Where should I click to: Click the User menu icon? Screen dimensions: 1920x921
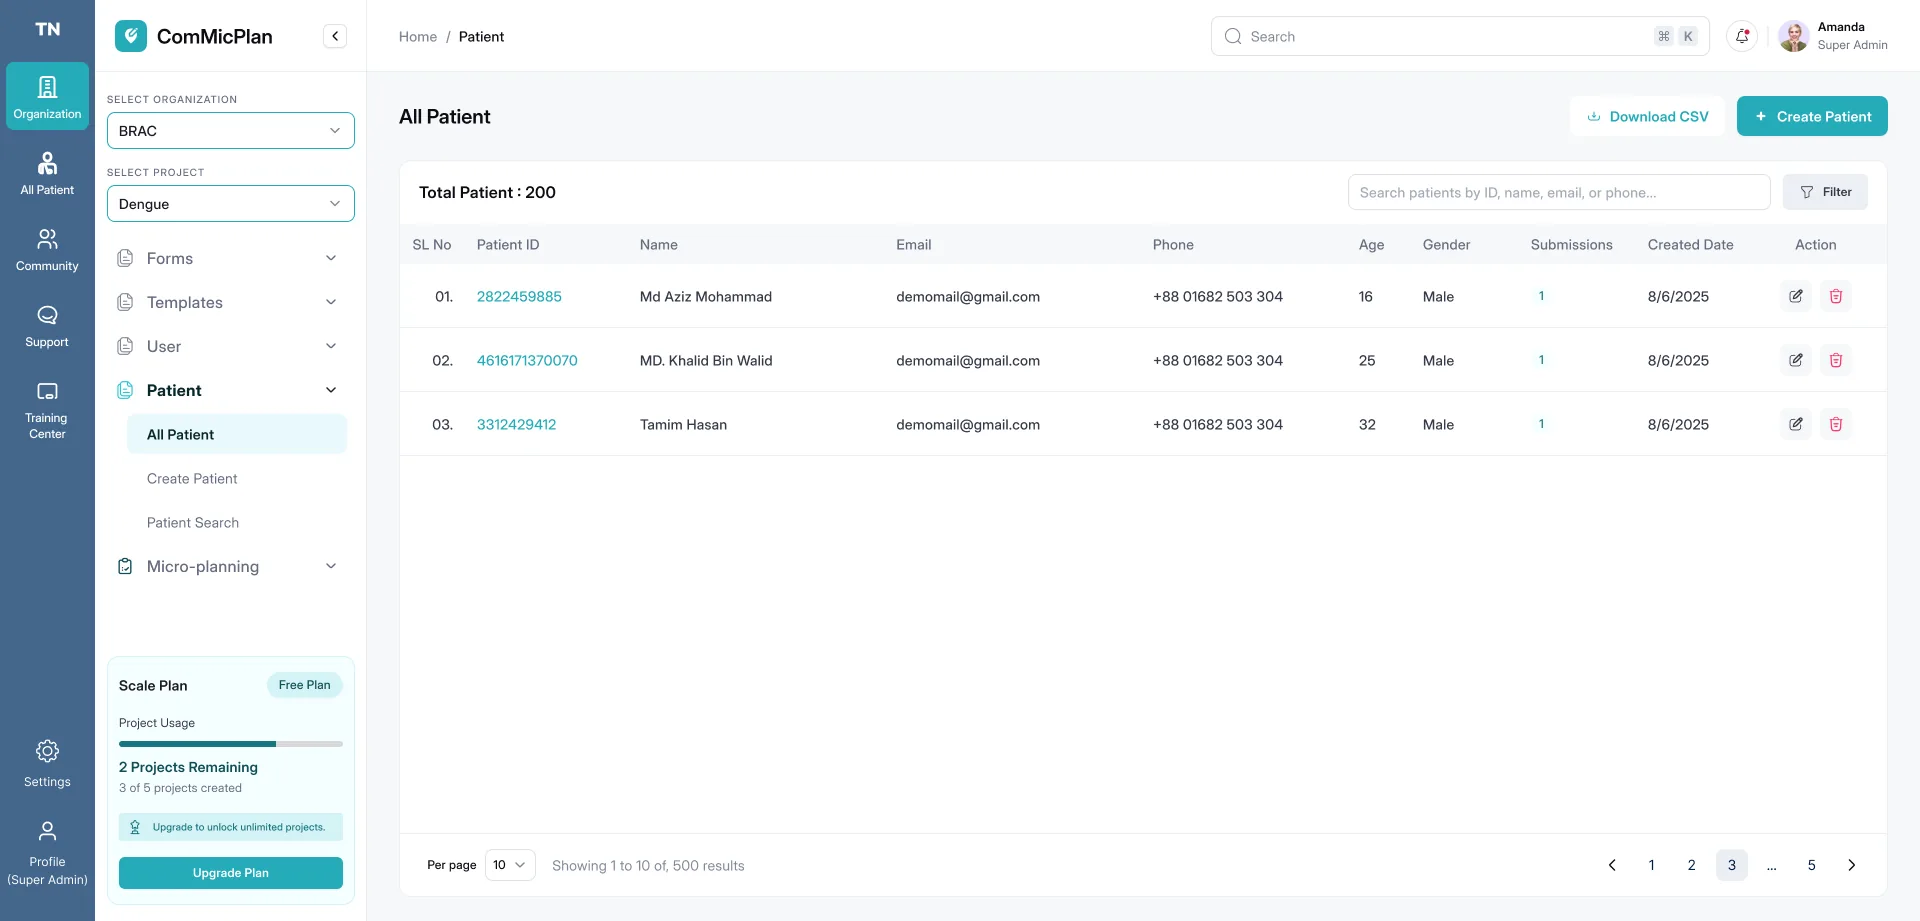coord(125,346)
